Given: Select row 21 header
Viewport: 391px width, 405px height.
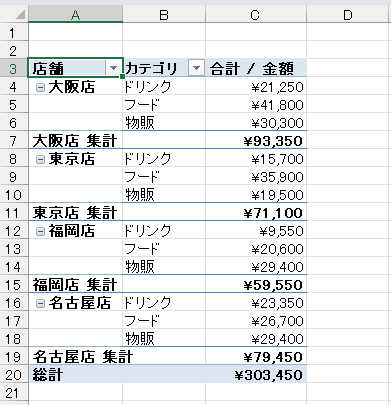Looking at the screenshot, I should [14, 393].
